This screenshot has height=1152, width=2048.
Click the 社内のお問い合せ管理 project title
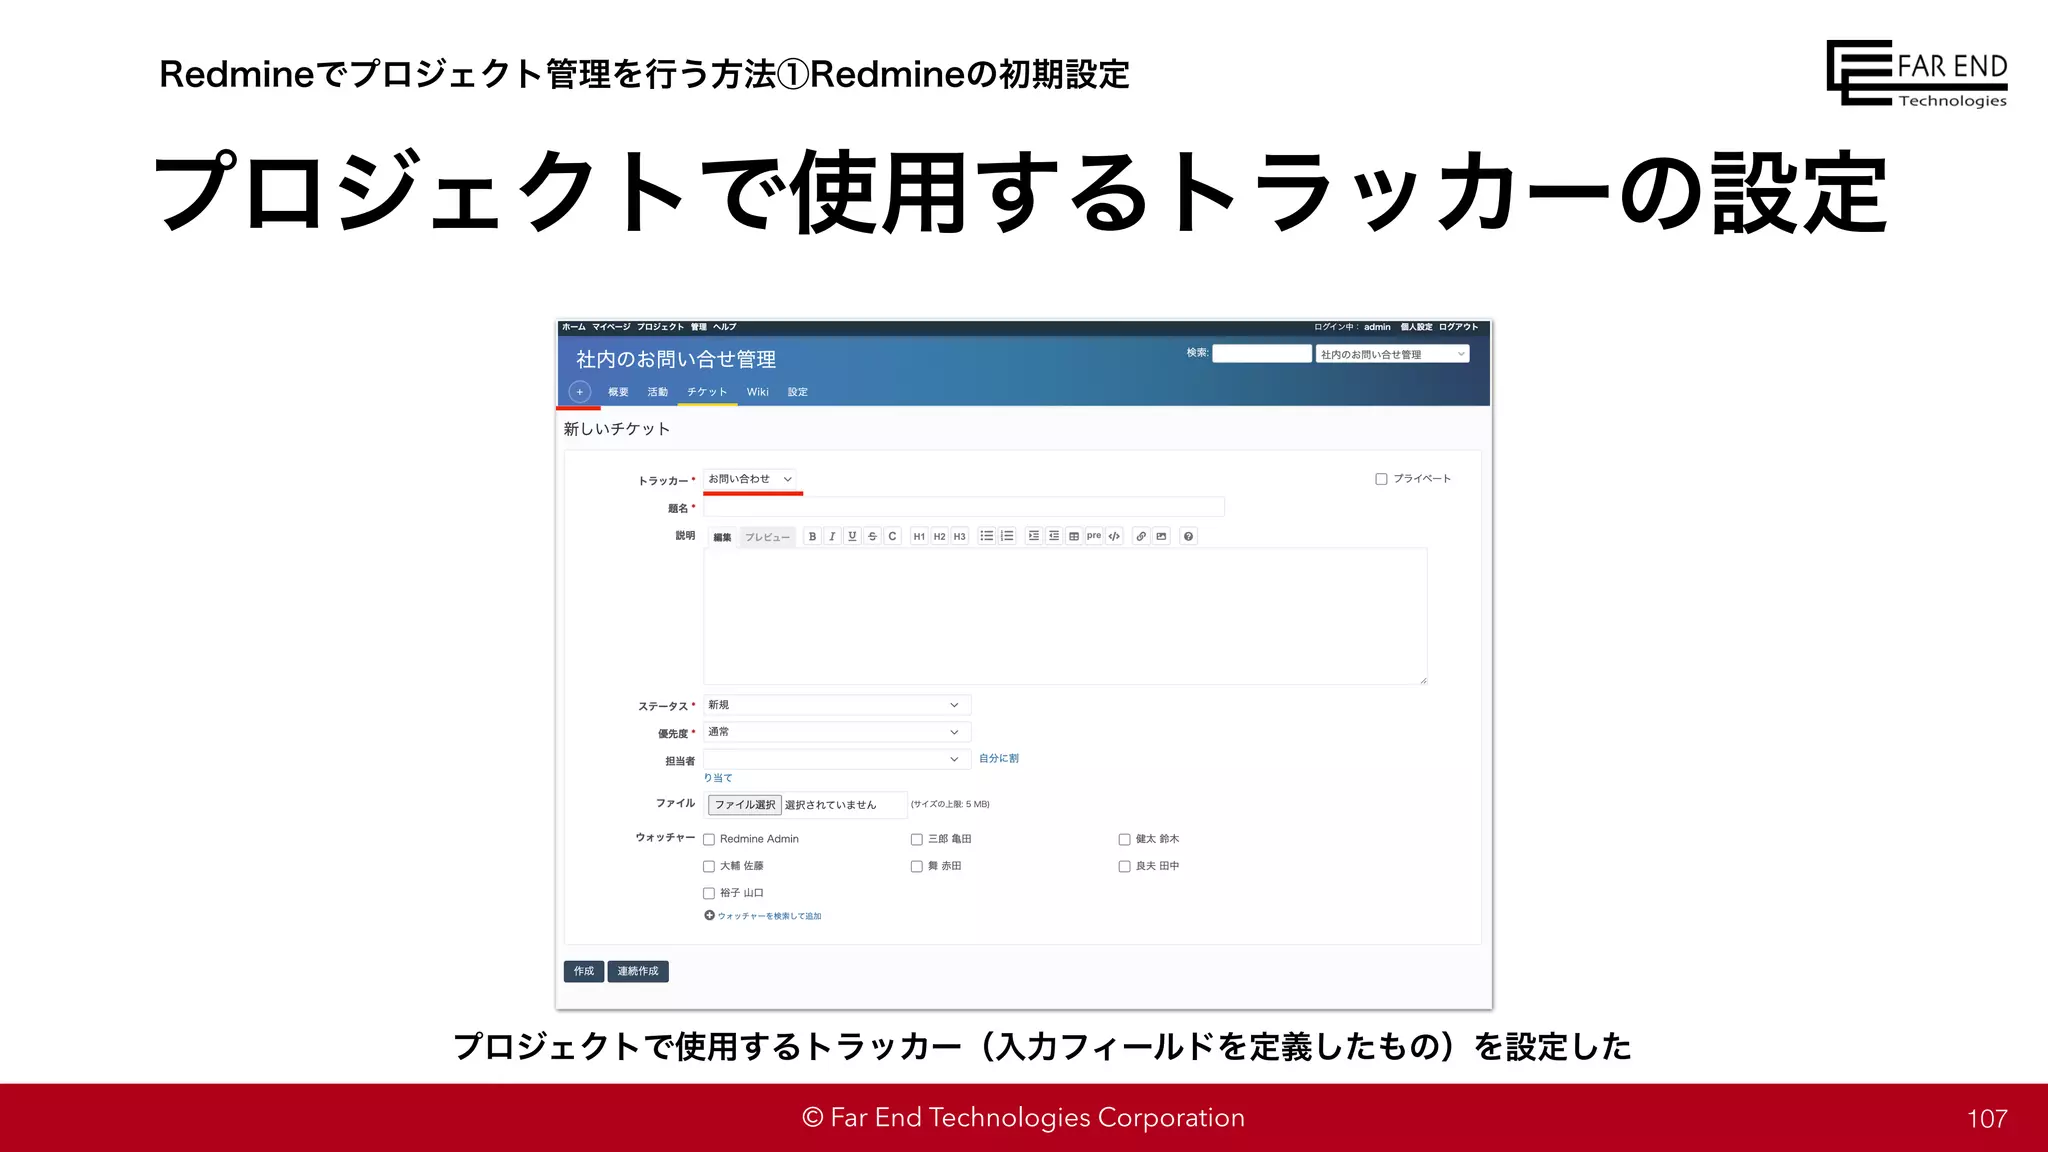pos(676,359)
